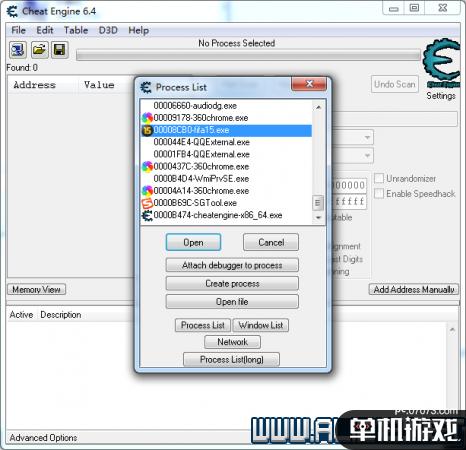Open Settings via the Cheat Engine logo
466x450 pixels.
(x=441, y=63)
